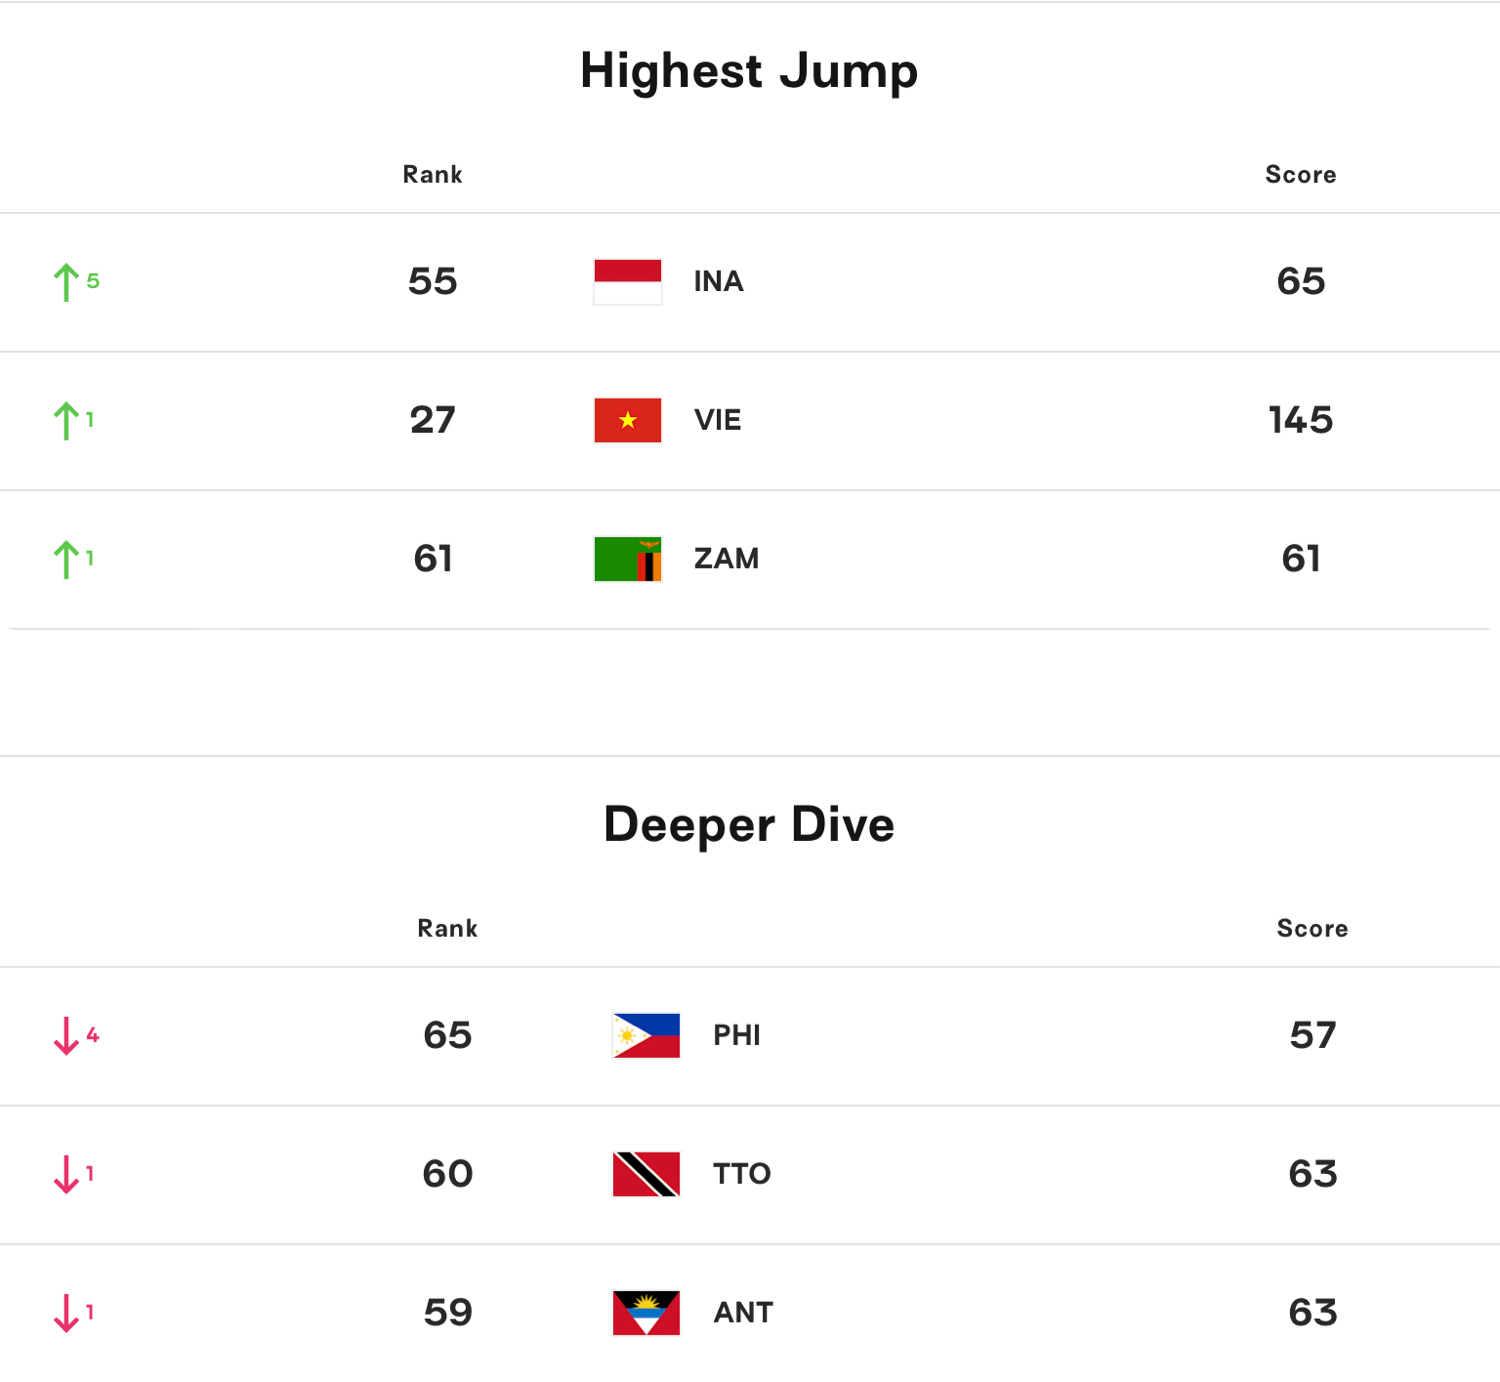1500x1382 pixels.
Task: Open the ANT team entry
Action: pyautogui.click(x=743, y=1313)
